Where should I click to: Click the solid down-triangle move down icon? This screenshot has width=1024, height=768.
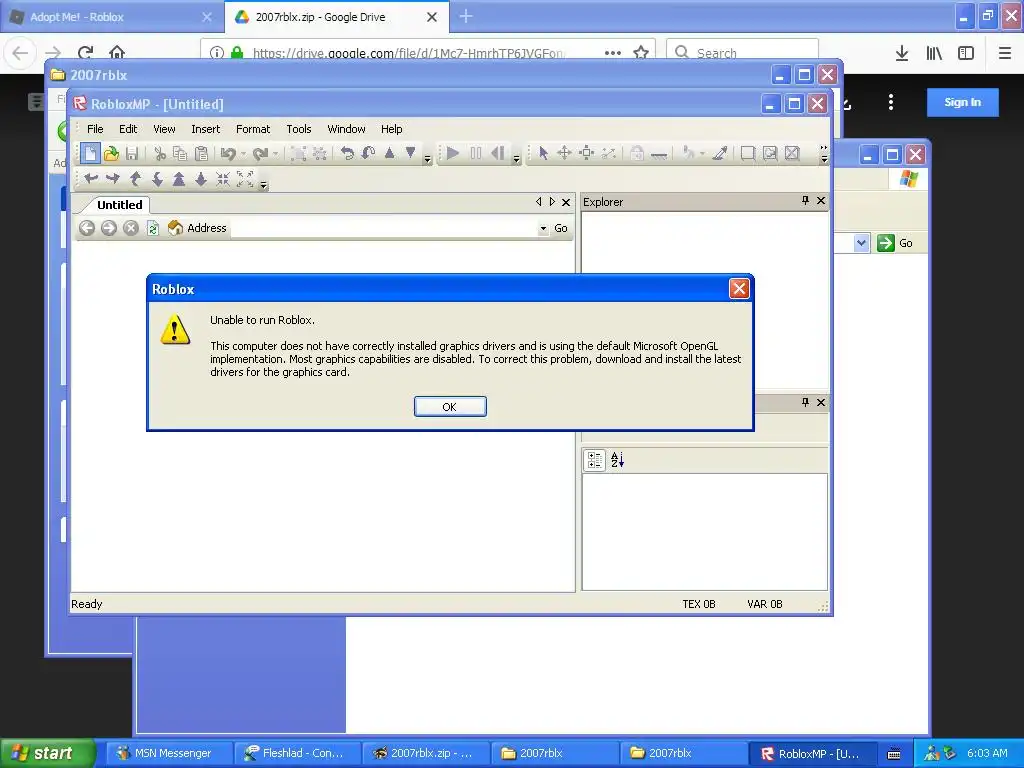(410, 153)
